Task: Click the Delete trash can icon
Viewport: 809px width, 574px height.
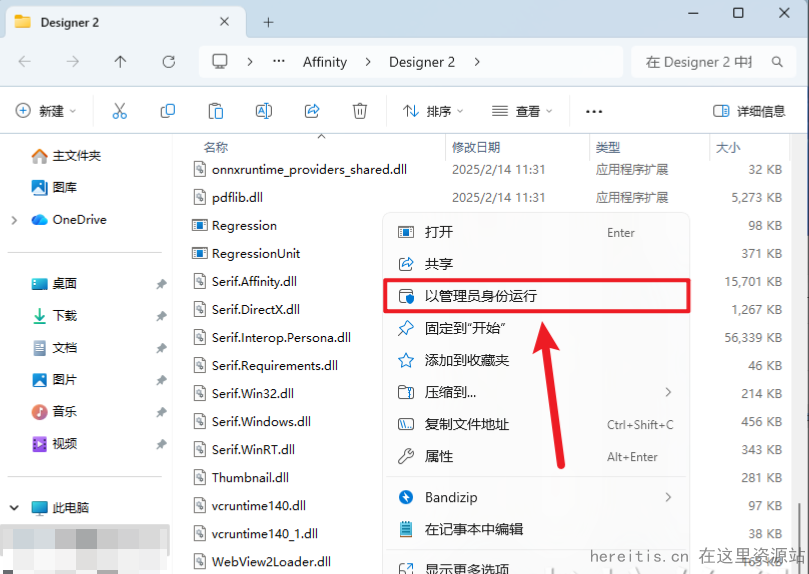Action: click(360, 111)
